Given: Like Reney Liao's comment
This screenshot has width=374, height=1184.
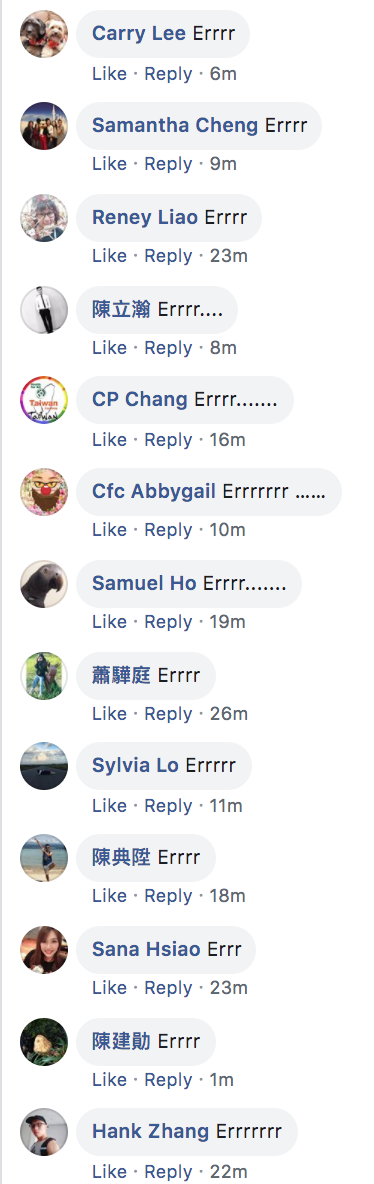Looking at the screenshot, I should [x=110, y=256].
